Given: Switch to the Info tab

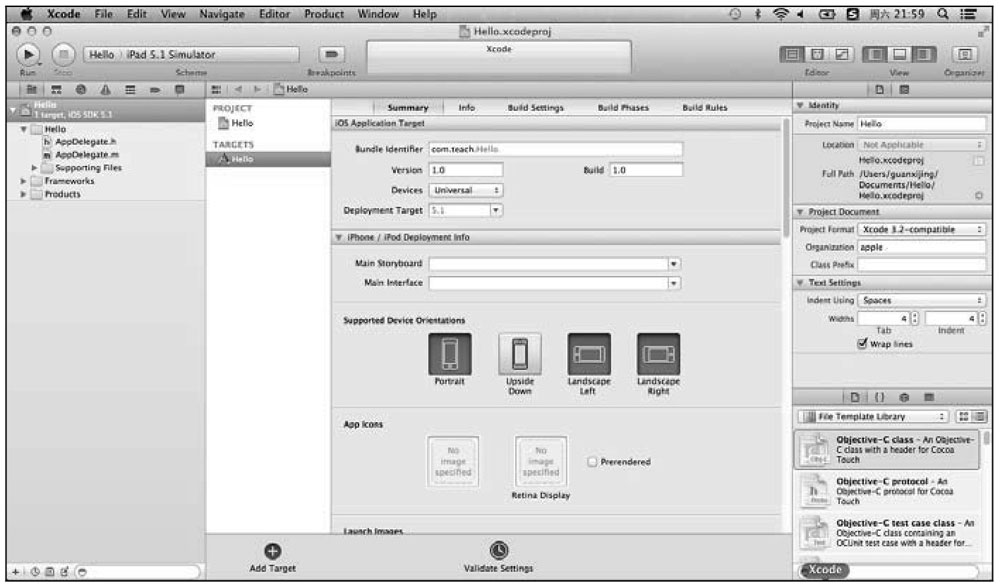Looking at the screenshot, I should point(466,108).
